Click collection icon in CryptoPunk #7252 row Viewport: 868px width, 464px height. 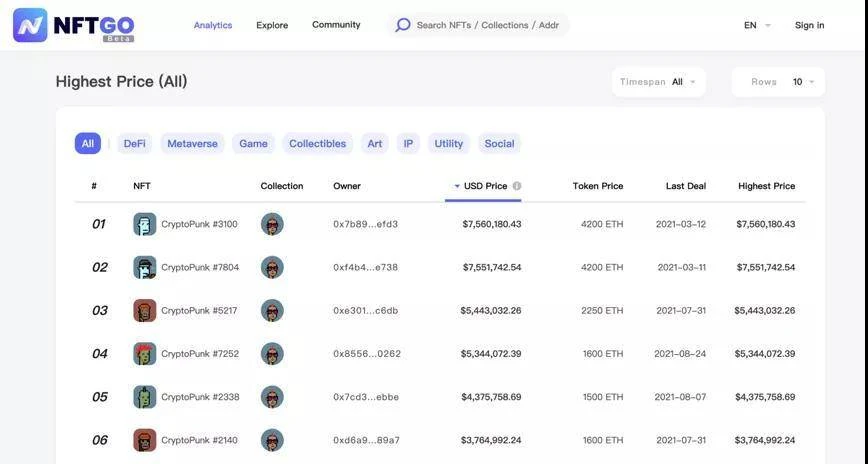coord(272,354)
